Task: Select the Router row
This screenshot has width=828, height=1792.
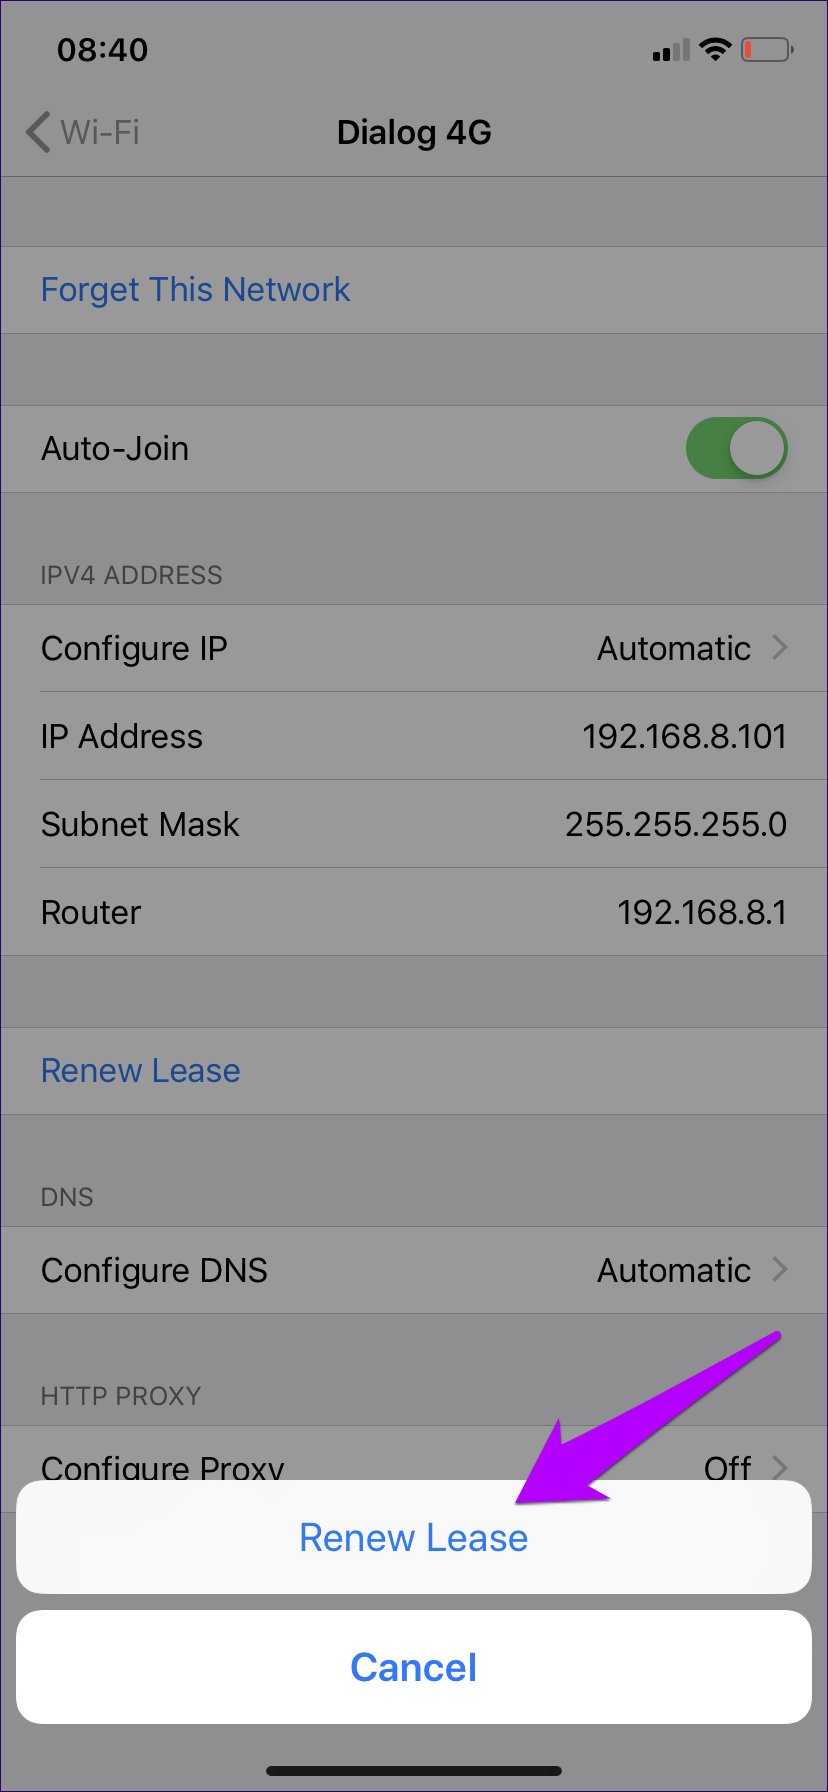Action: click(x=413, y=912)
